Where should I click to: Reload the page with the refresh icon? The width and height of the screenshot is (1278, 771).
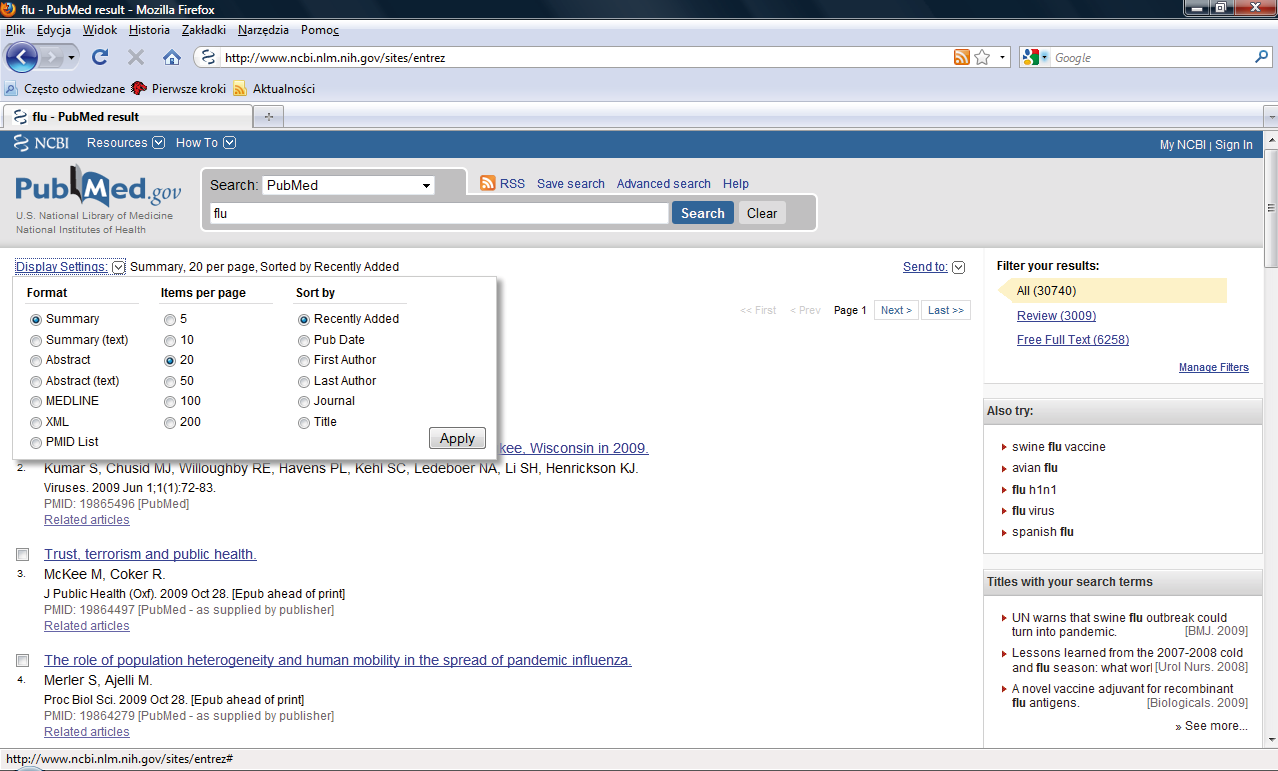click(x=100, y=58)
